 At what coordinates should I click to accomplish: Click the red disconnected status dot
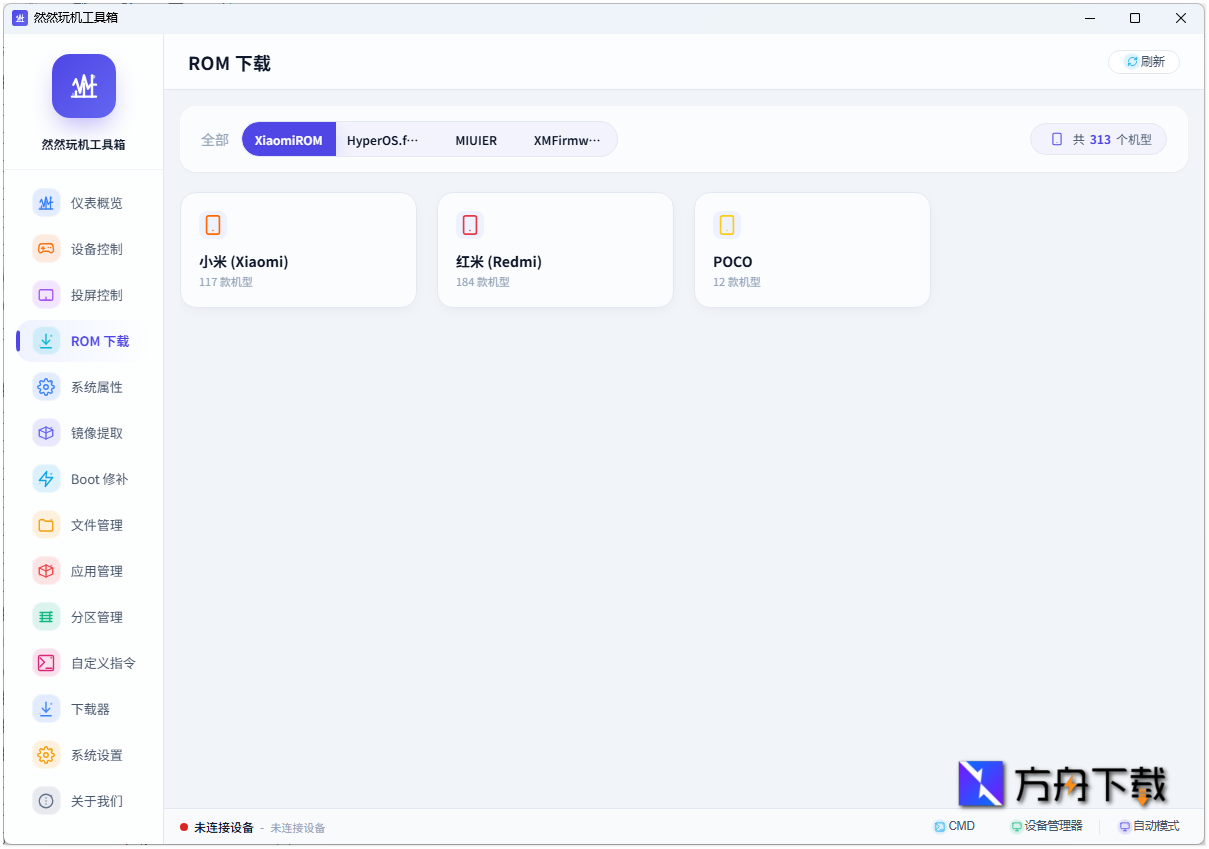pos(184,827)
